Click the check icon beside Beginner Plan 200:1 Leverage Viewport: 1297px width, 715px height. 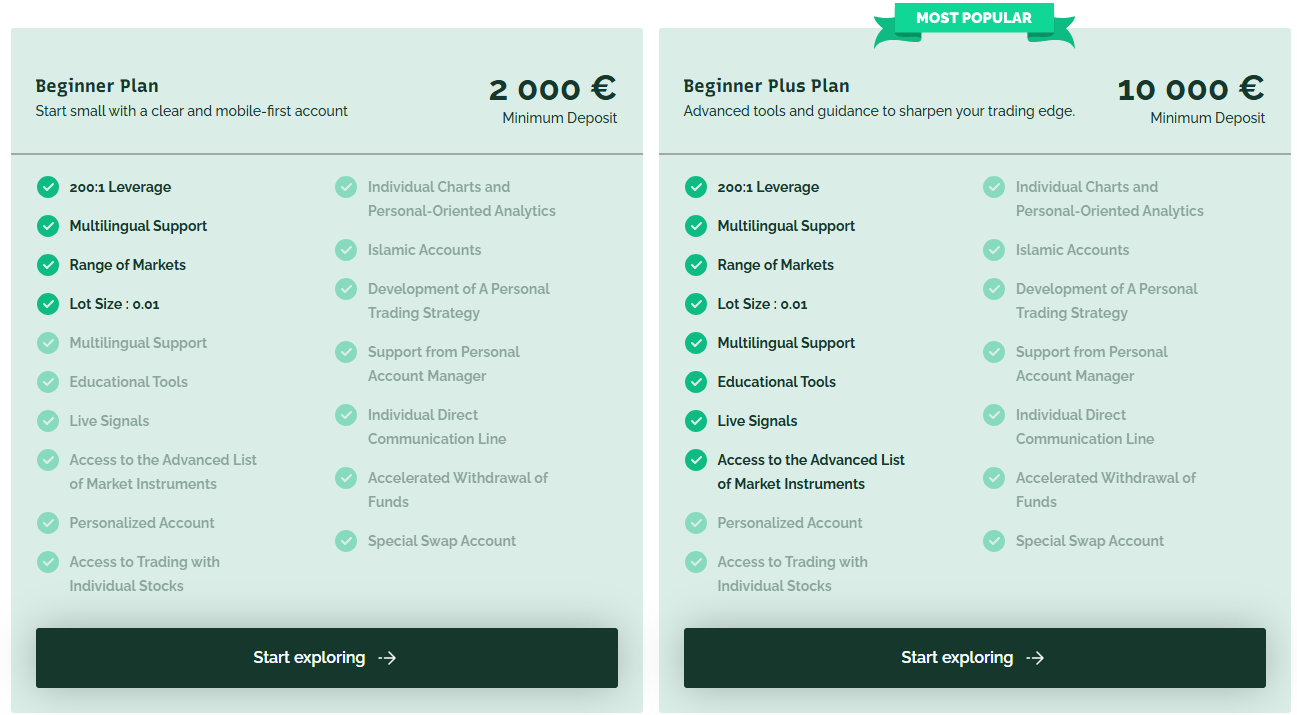[x=48, y=187]
